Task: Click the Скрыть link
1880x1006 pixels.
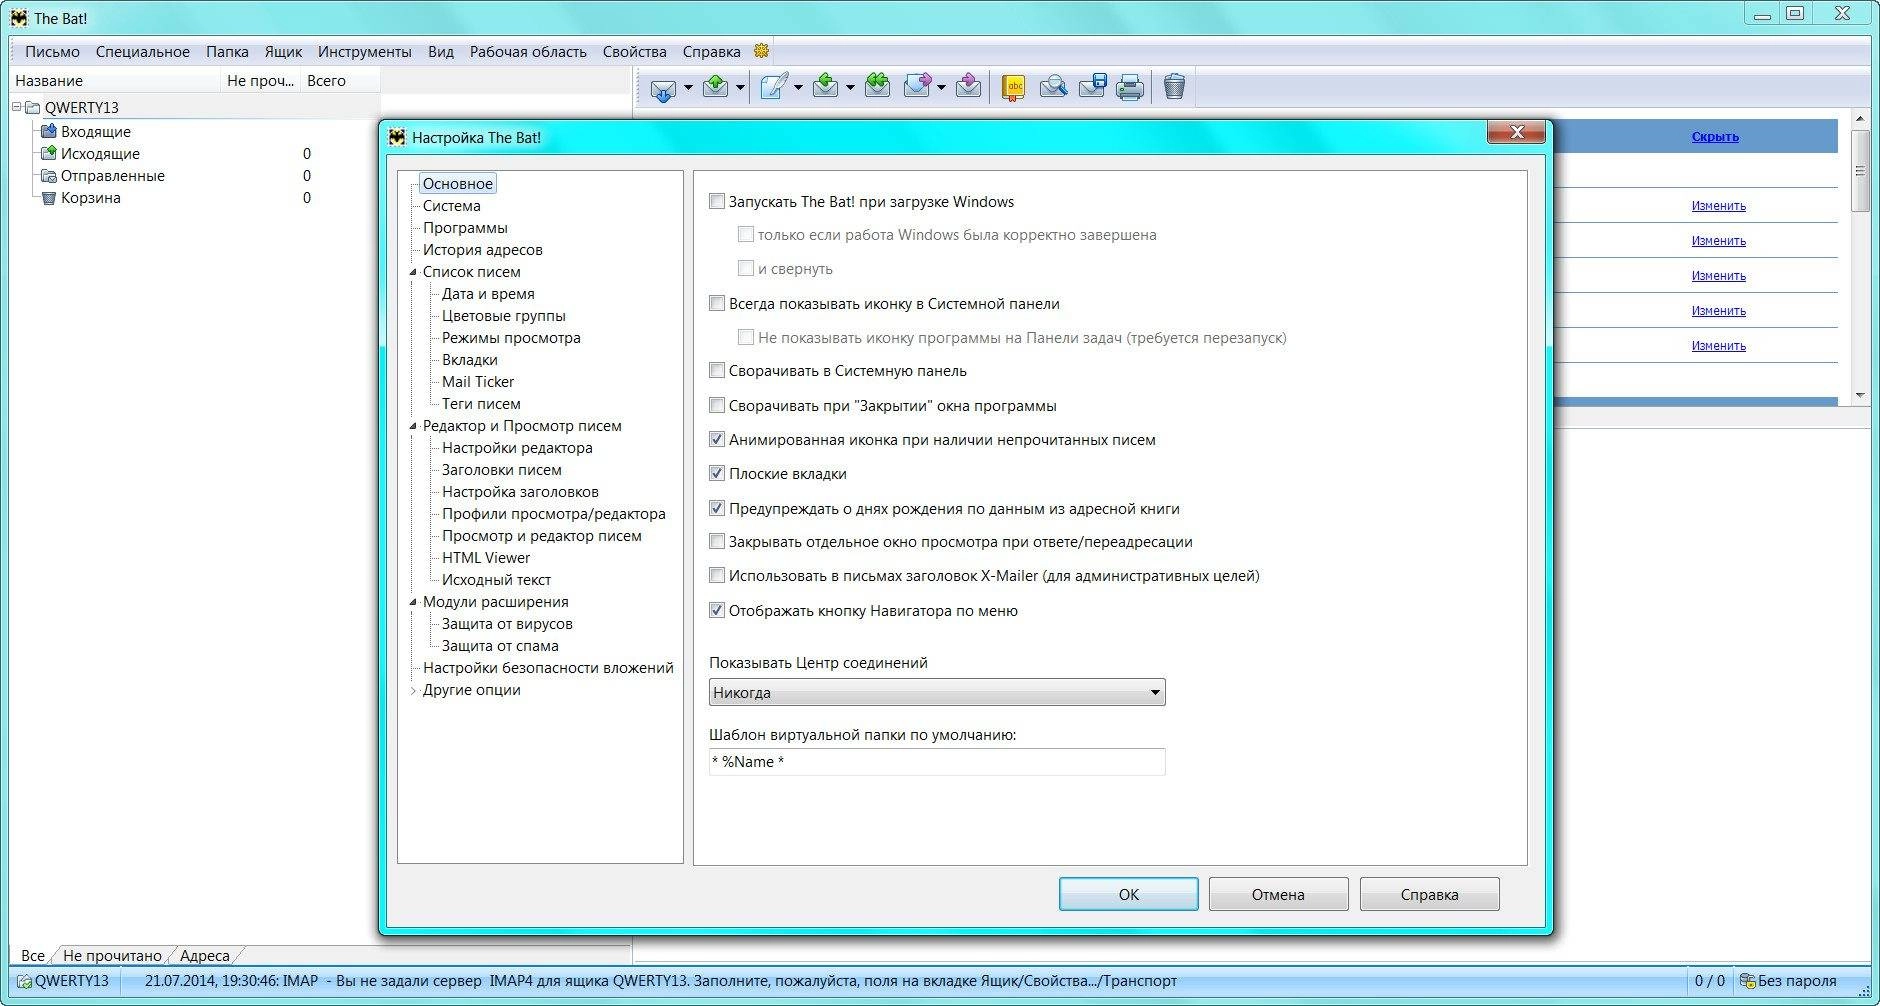Action: (x=1715, y=137)
